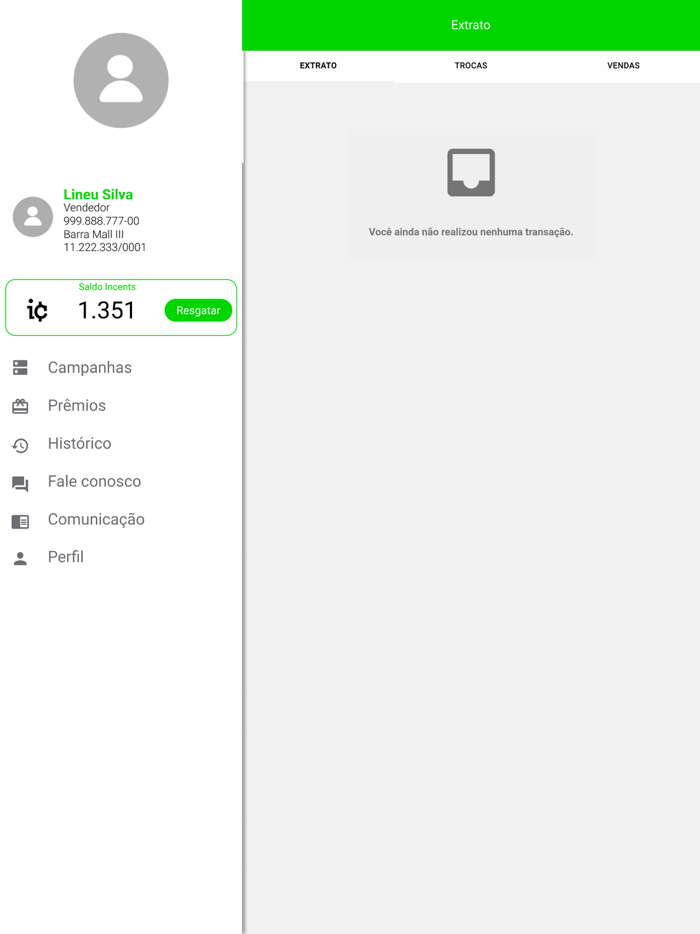This screenshot has width=700, height=934.
Task: Click the Lineu Silva name link
Action: pyautogui.click(x=98, y=194)
